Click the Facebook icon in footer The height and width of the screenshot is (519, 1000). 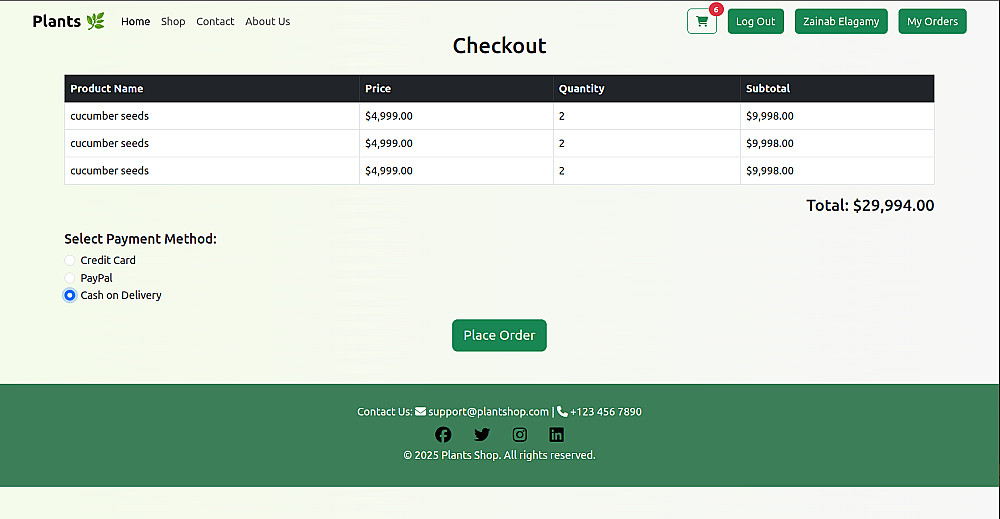click(x=443, y=434)
